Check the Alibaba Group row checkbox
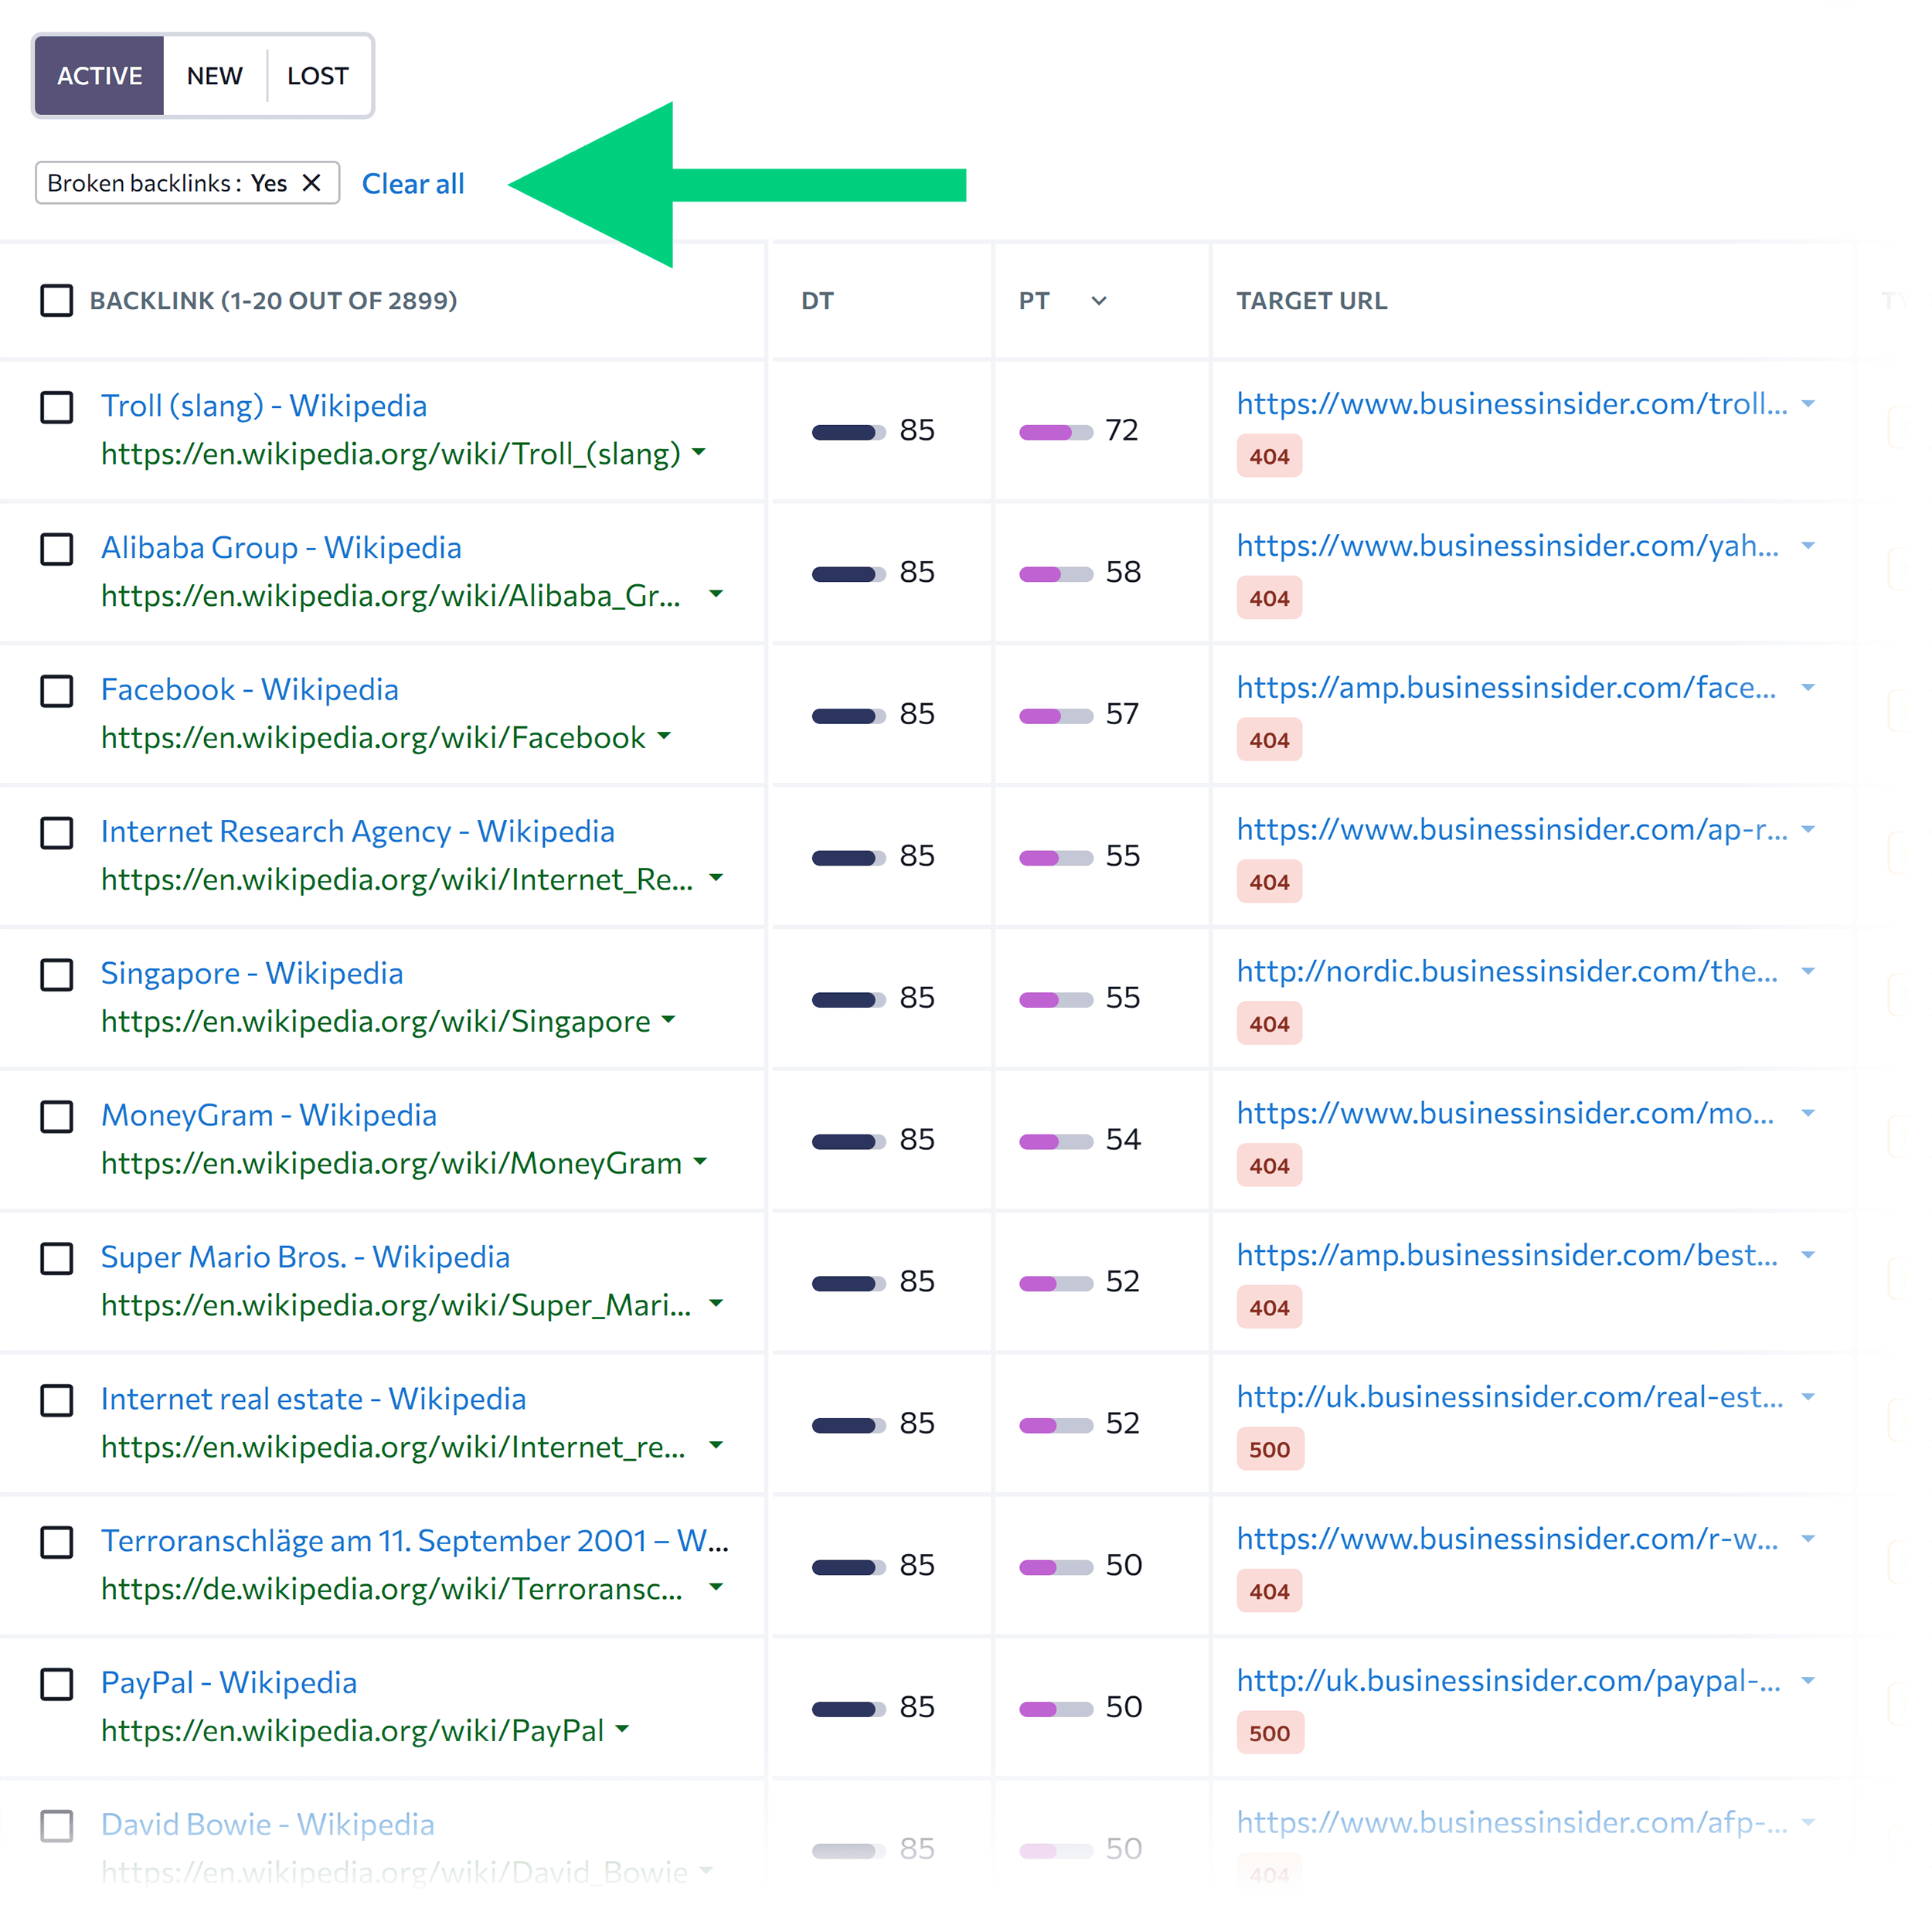Screen dimensions: 1932x1915 pyautogui.click(x=57, y=549)
